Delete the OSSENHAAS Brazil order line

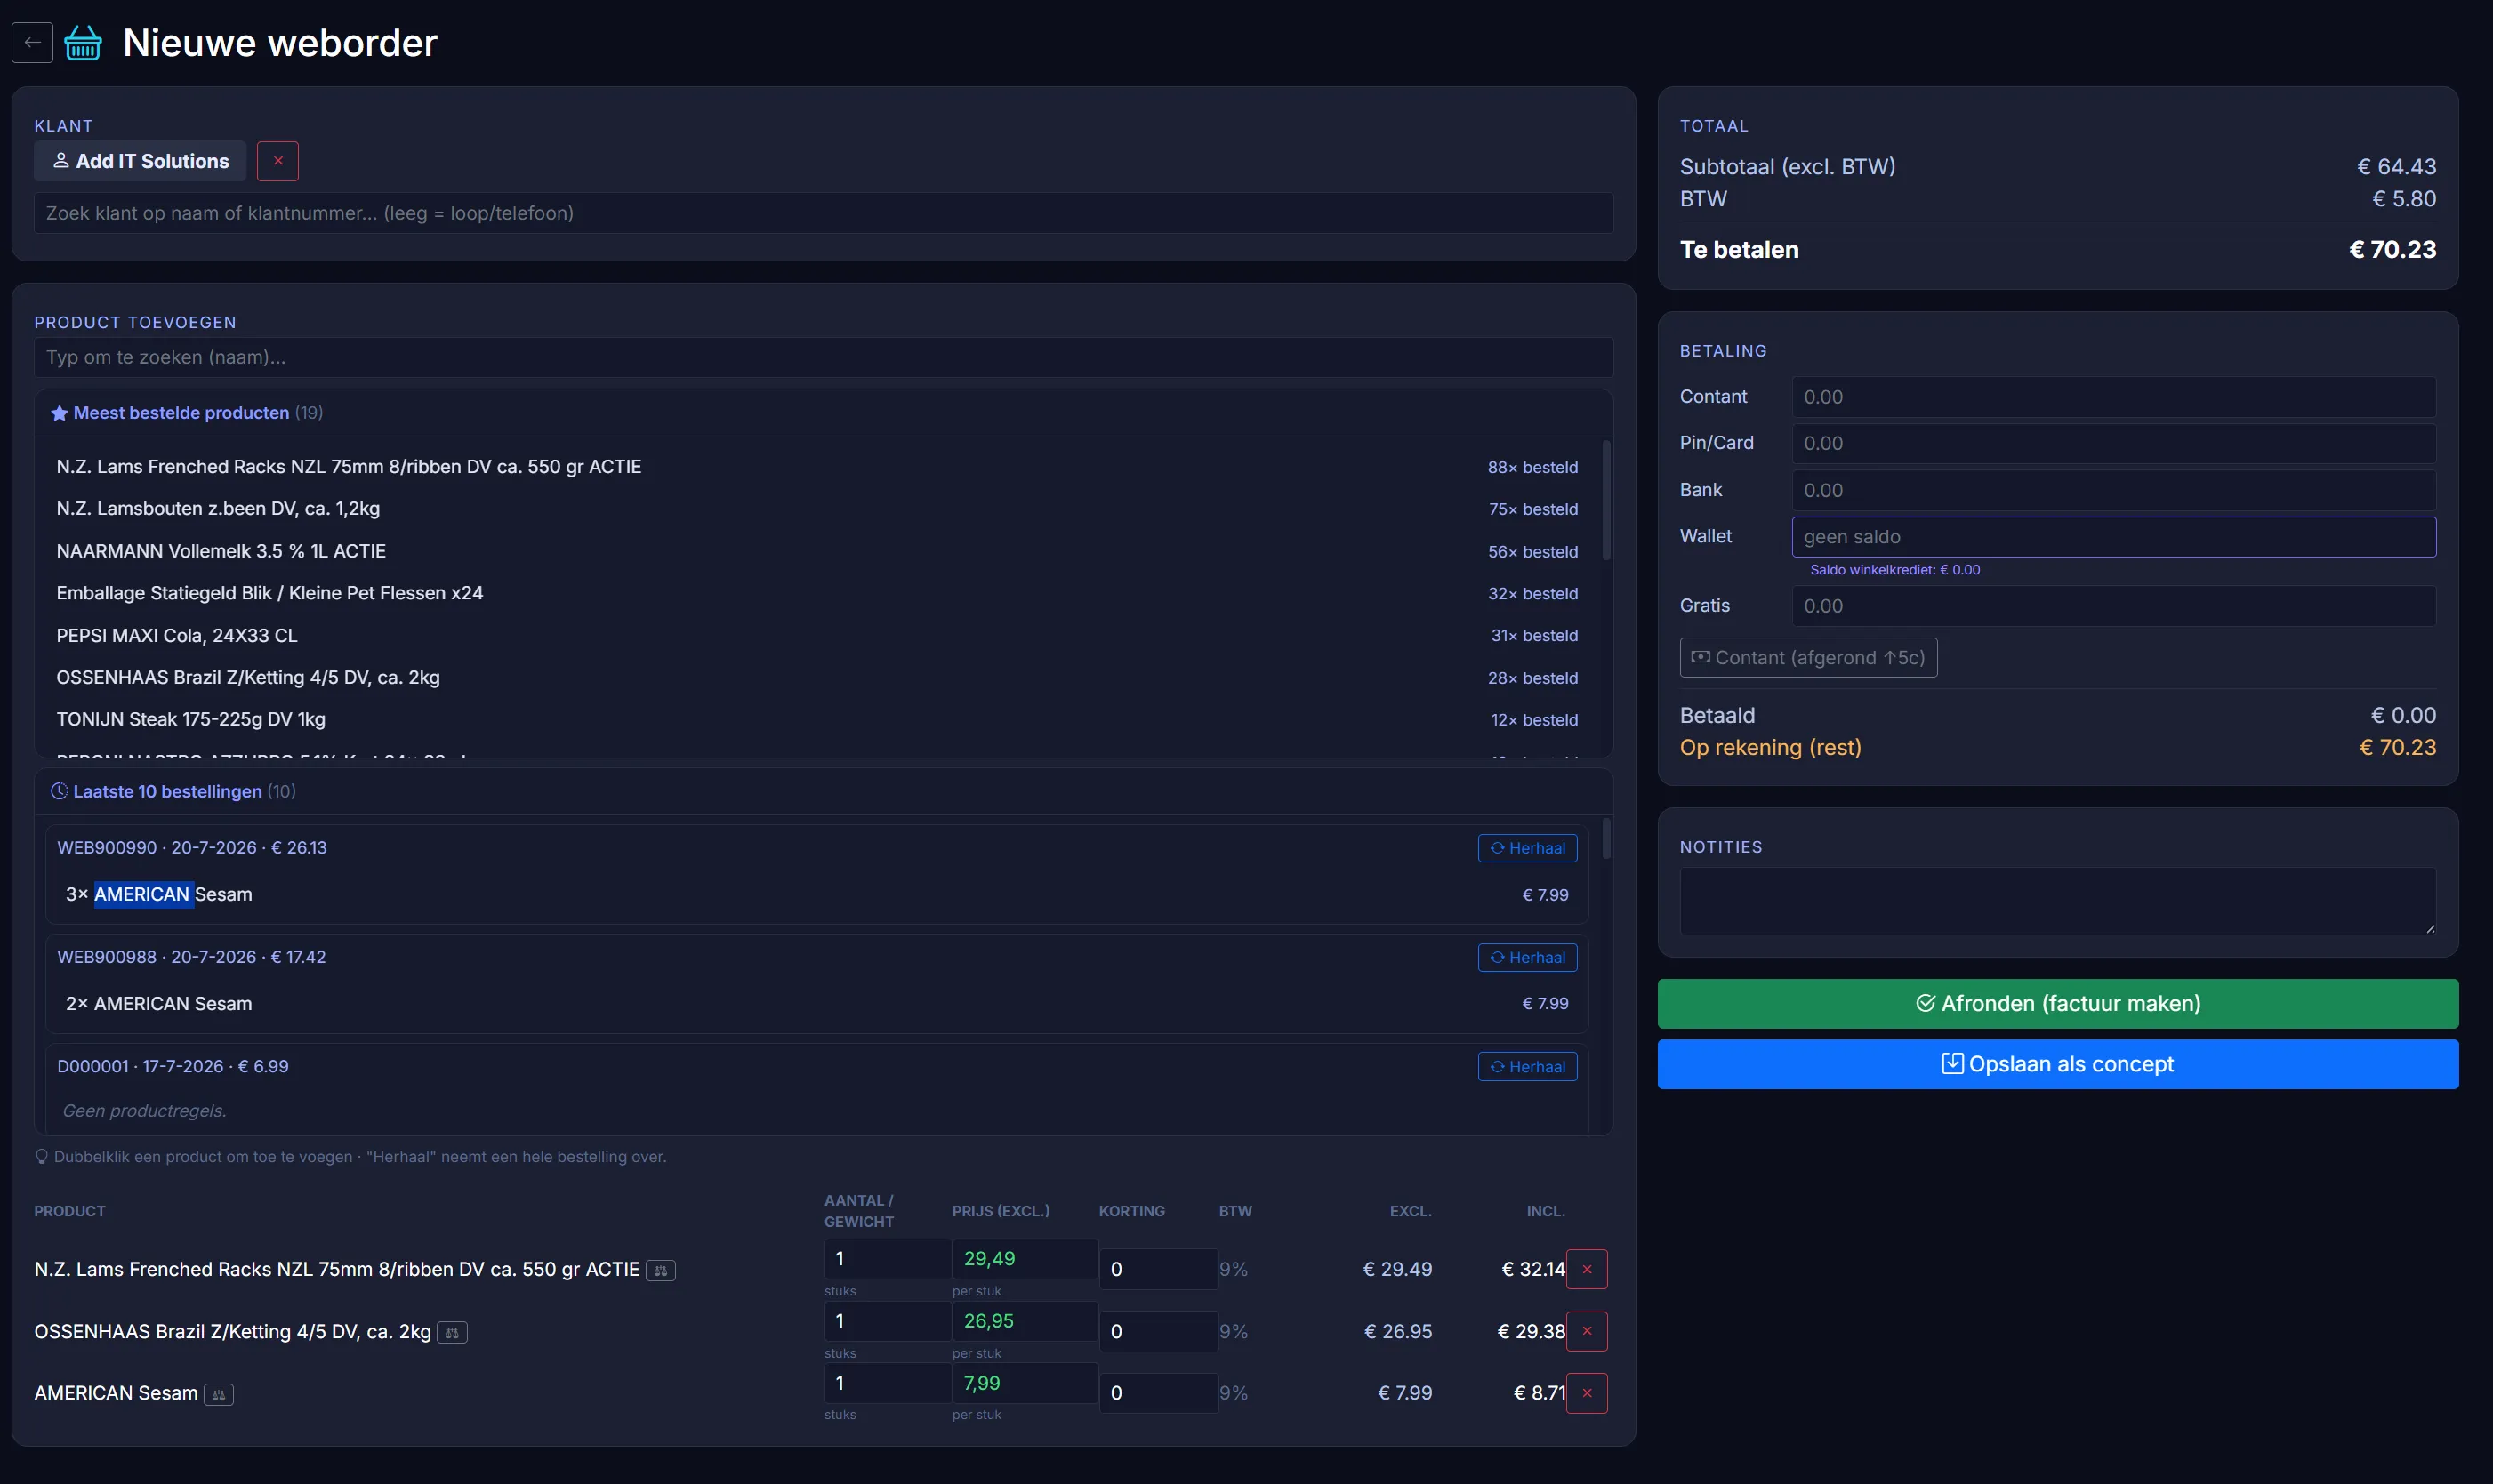point(1587,1331)
